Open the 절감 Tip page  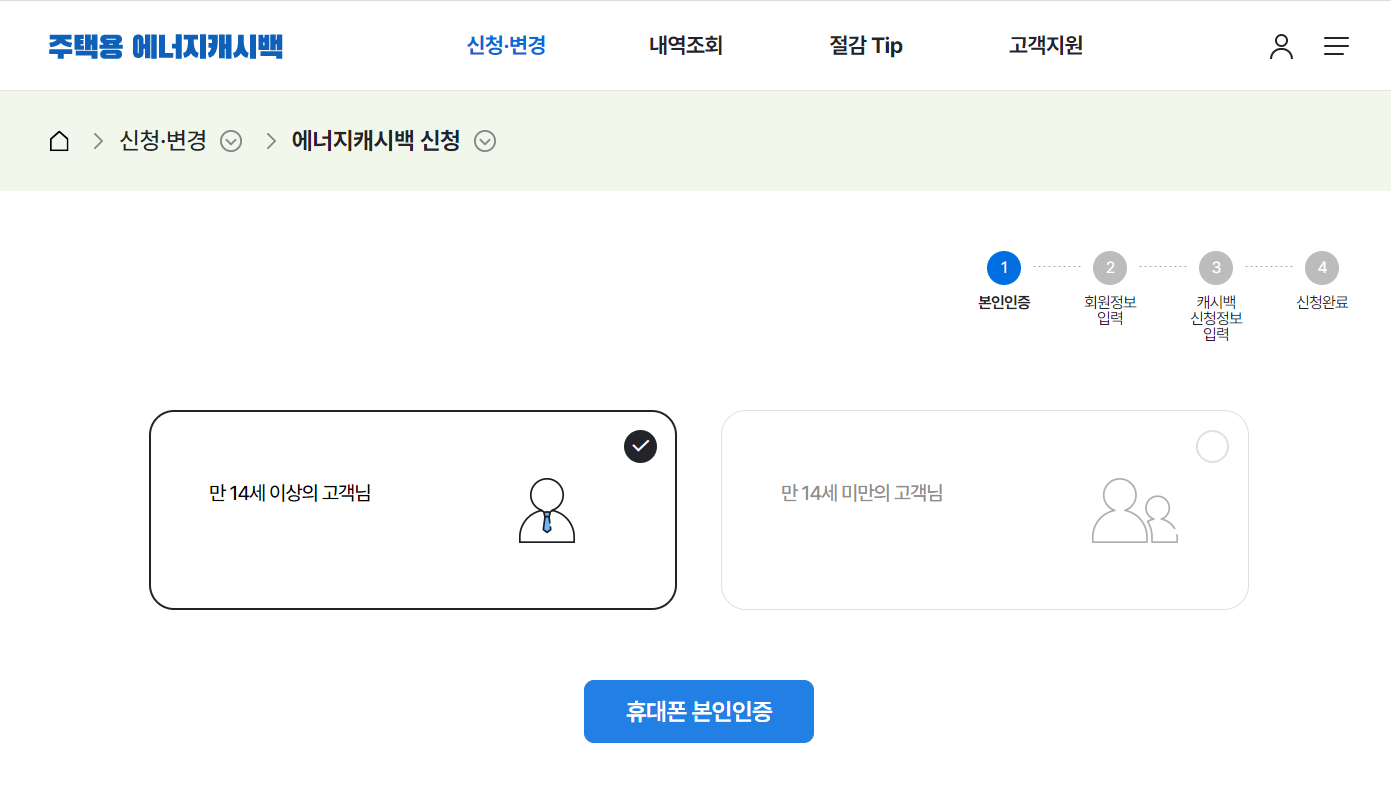(x=866, y=45)
